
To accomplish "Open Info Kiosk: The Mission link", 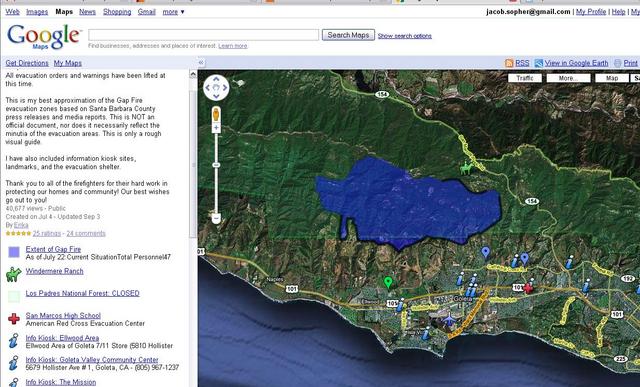I will point(61,382).
